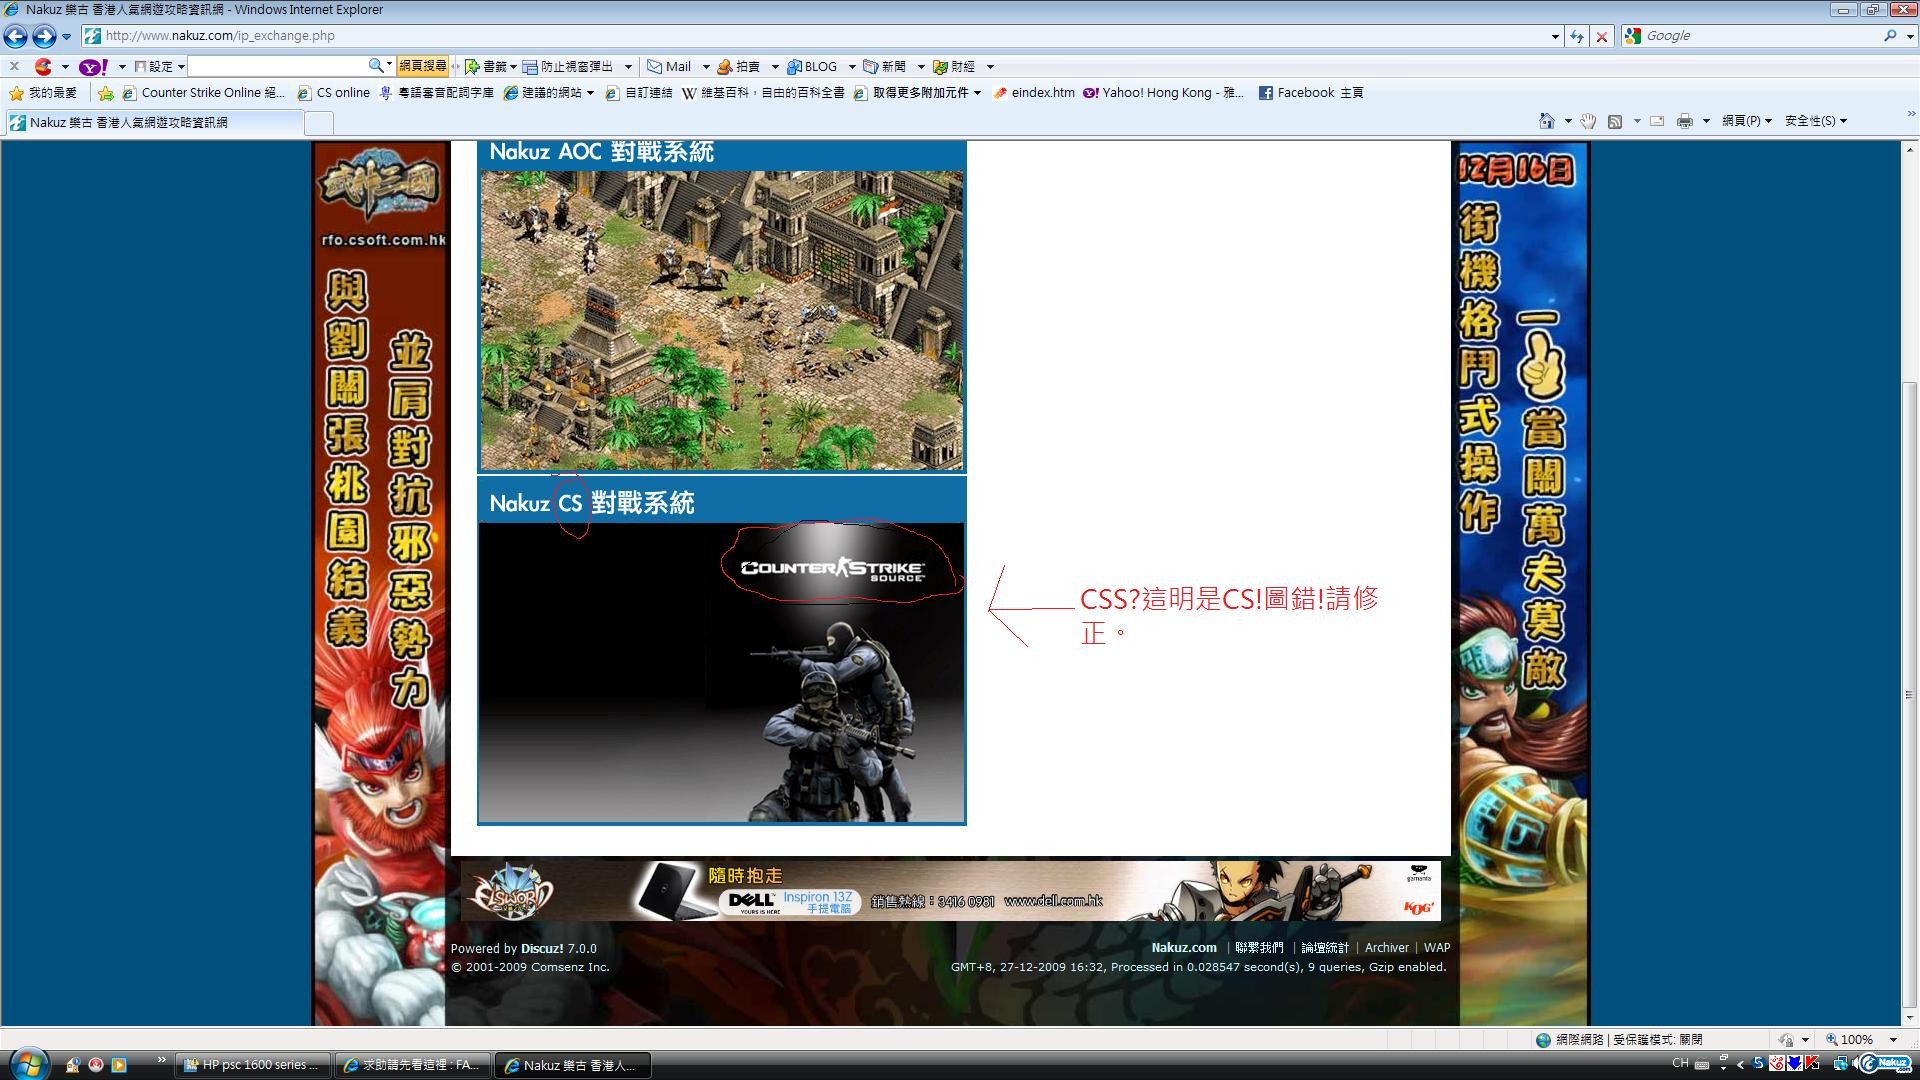This screenshot has width=1920, height=1080.
Task: Open a new blank tab
Action: 318,123
